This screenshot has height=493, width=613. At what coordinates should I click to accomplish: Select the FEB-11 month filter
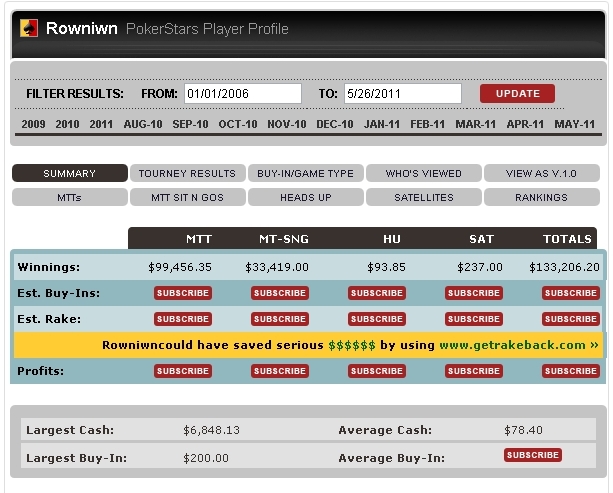coord(427,124)
